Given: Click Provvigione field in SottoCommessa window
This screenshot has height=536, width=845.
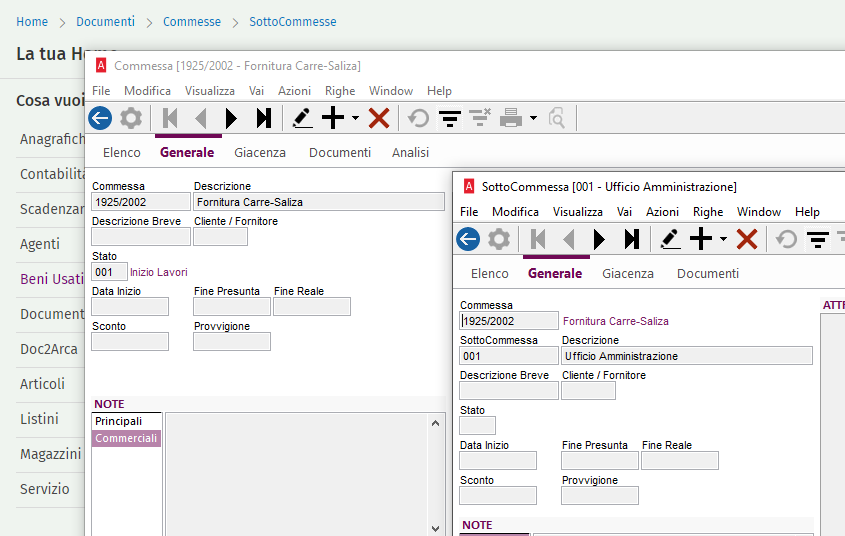Looking at the screenshot, I should point(600,496).
